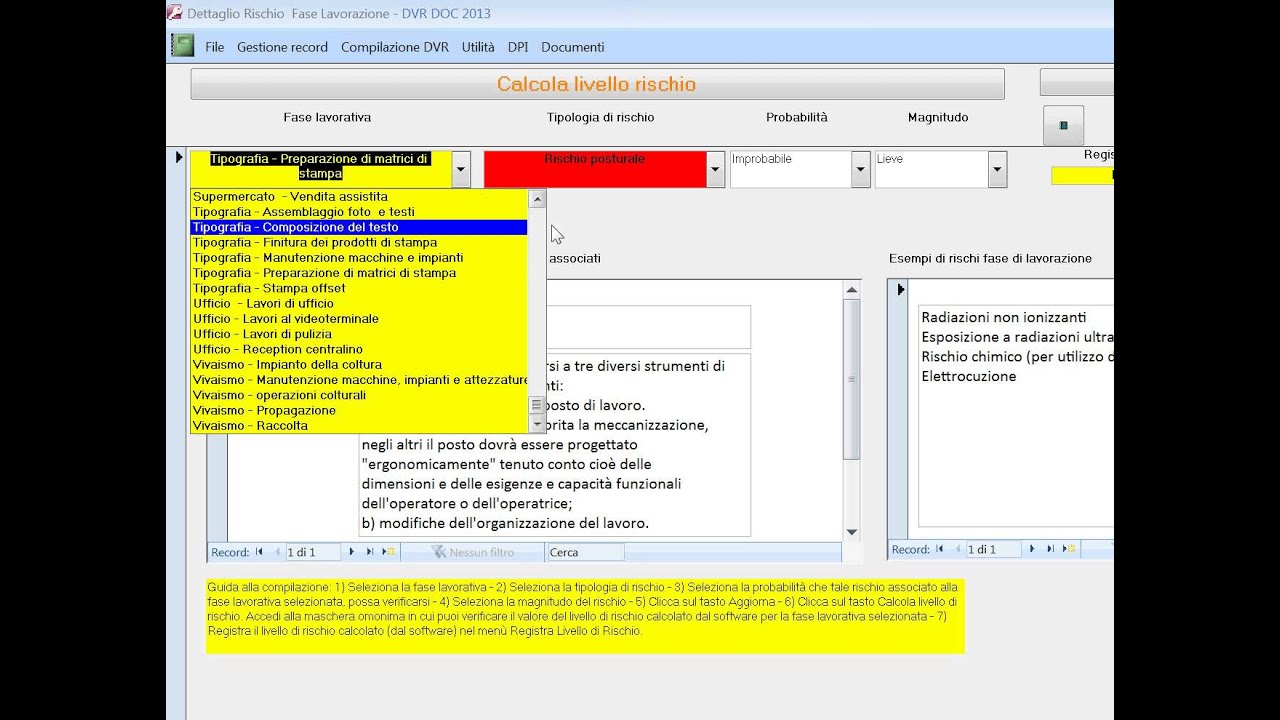1280x720 pixels.
Task: Select Tipografia - Stampa offset
Action: tap(359, 288)
